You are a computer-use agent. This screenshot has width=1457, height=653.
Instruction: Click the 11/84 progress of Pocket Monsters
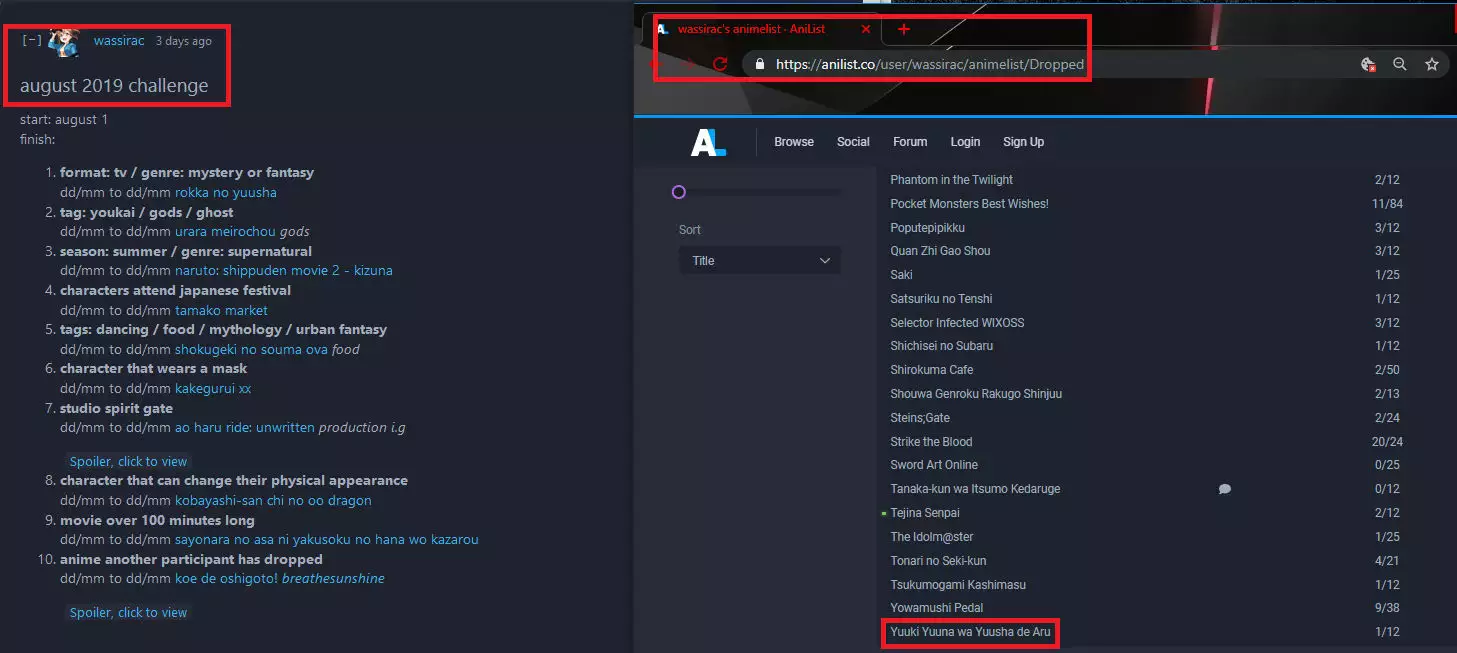1386,204
